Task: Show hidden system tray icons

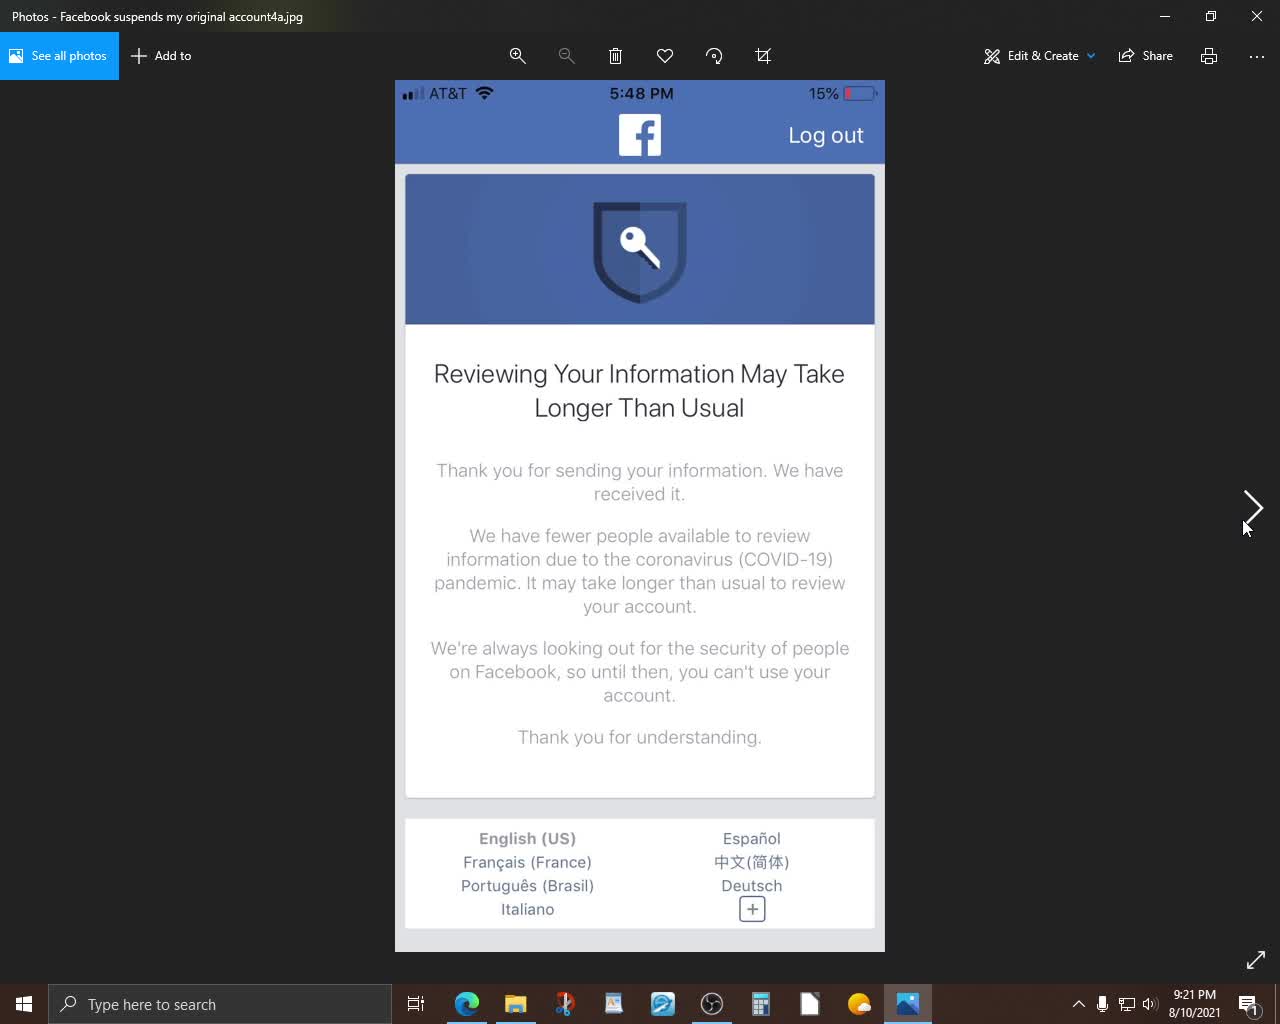Action: coord(1079,1004)
